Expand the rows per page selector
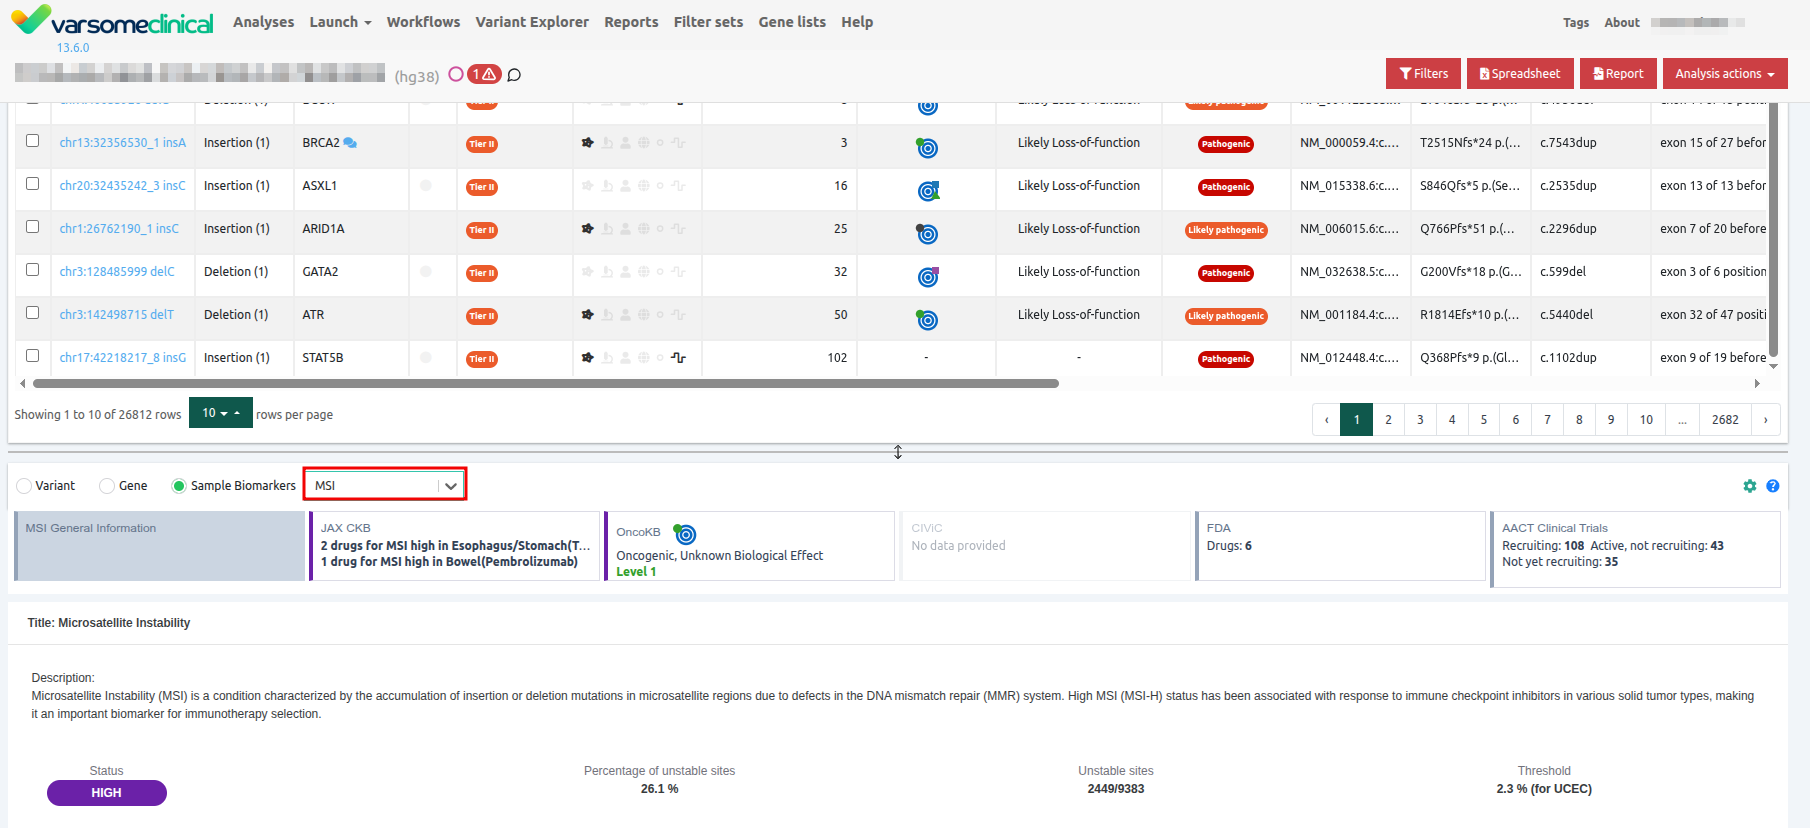1810x828 pixels. click(220, 413)
